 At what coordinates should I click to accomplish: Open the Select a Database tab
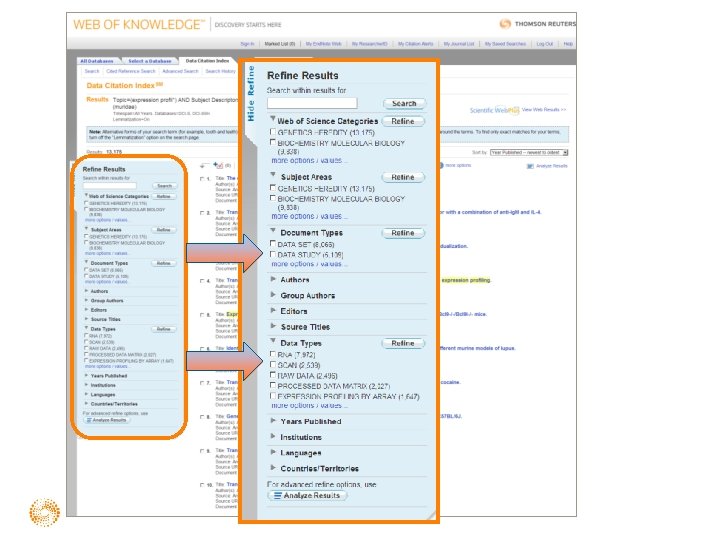pos(150,61)
